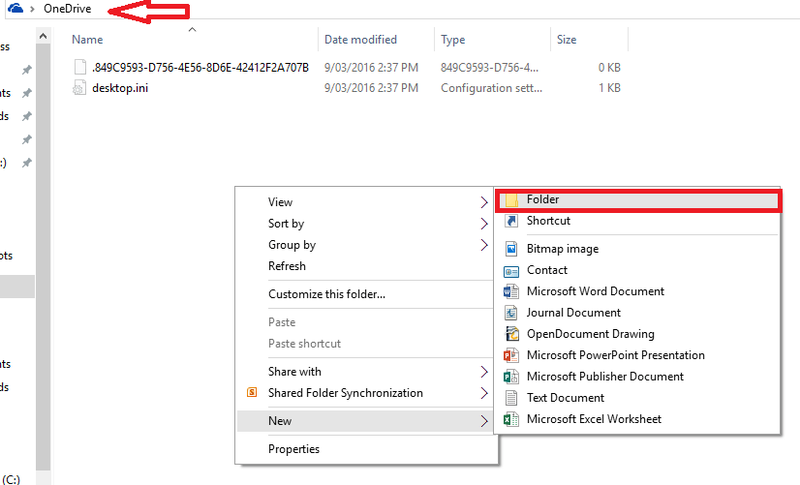This screenshot has width=800, height=485.
Task: Click the Shortcut arrow icon
Action: pos(511,221)
